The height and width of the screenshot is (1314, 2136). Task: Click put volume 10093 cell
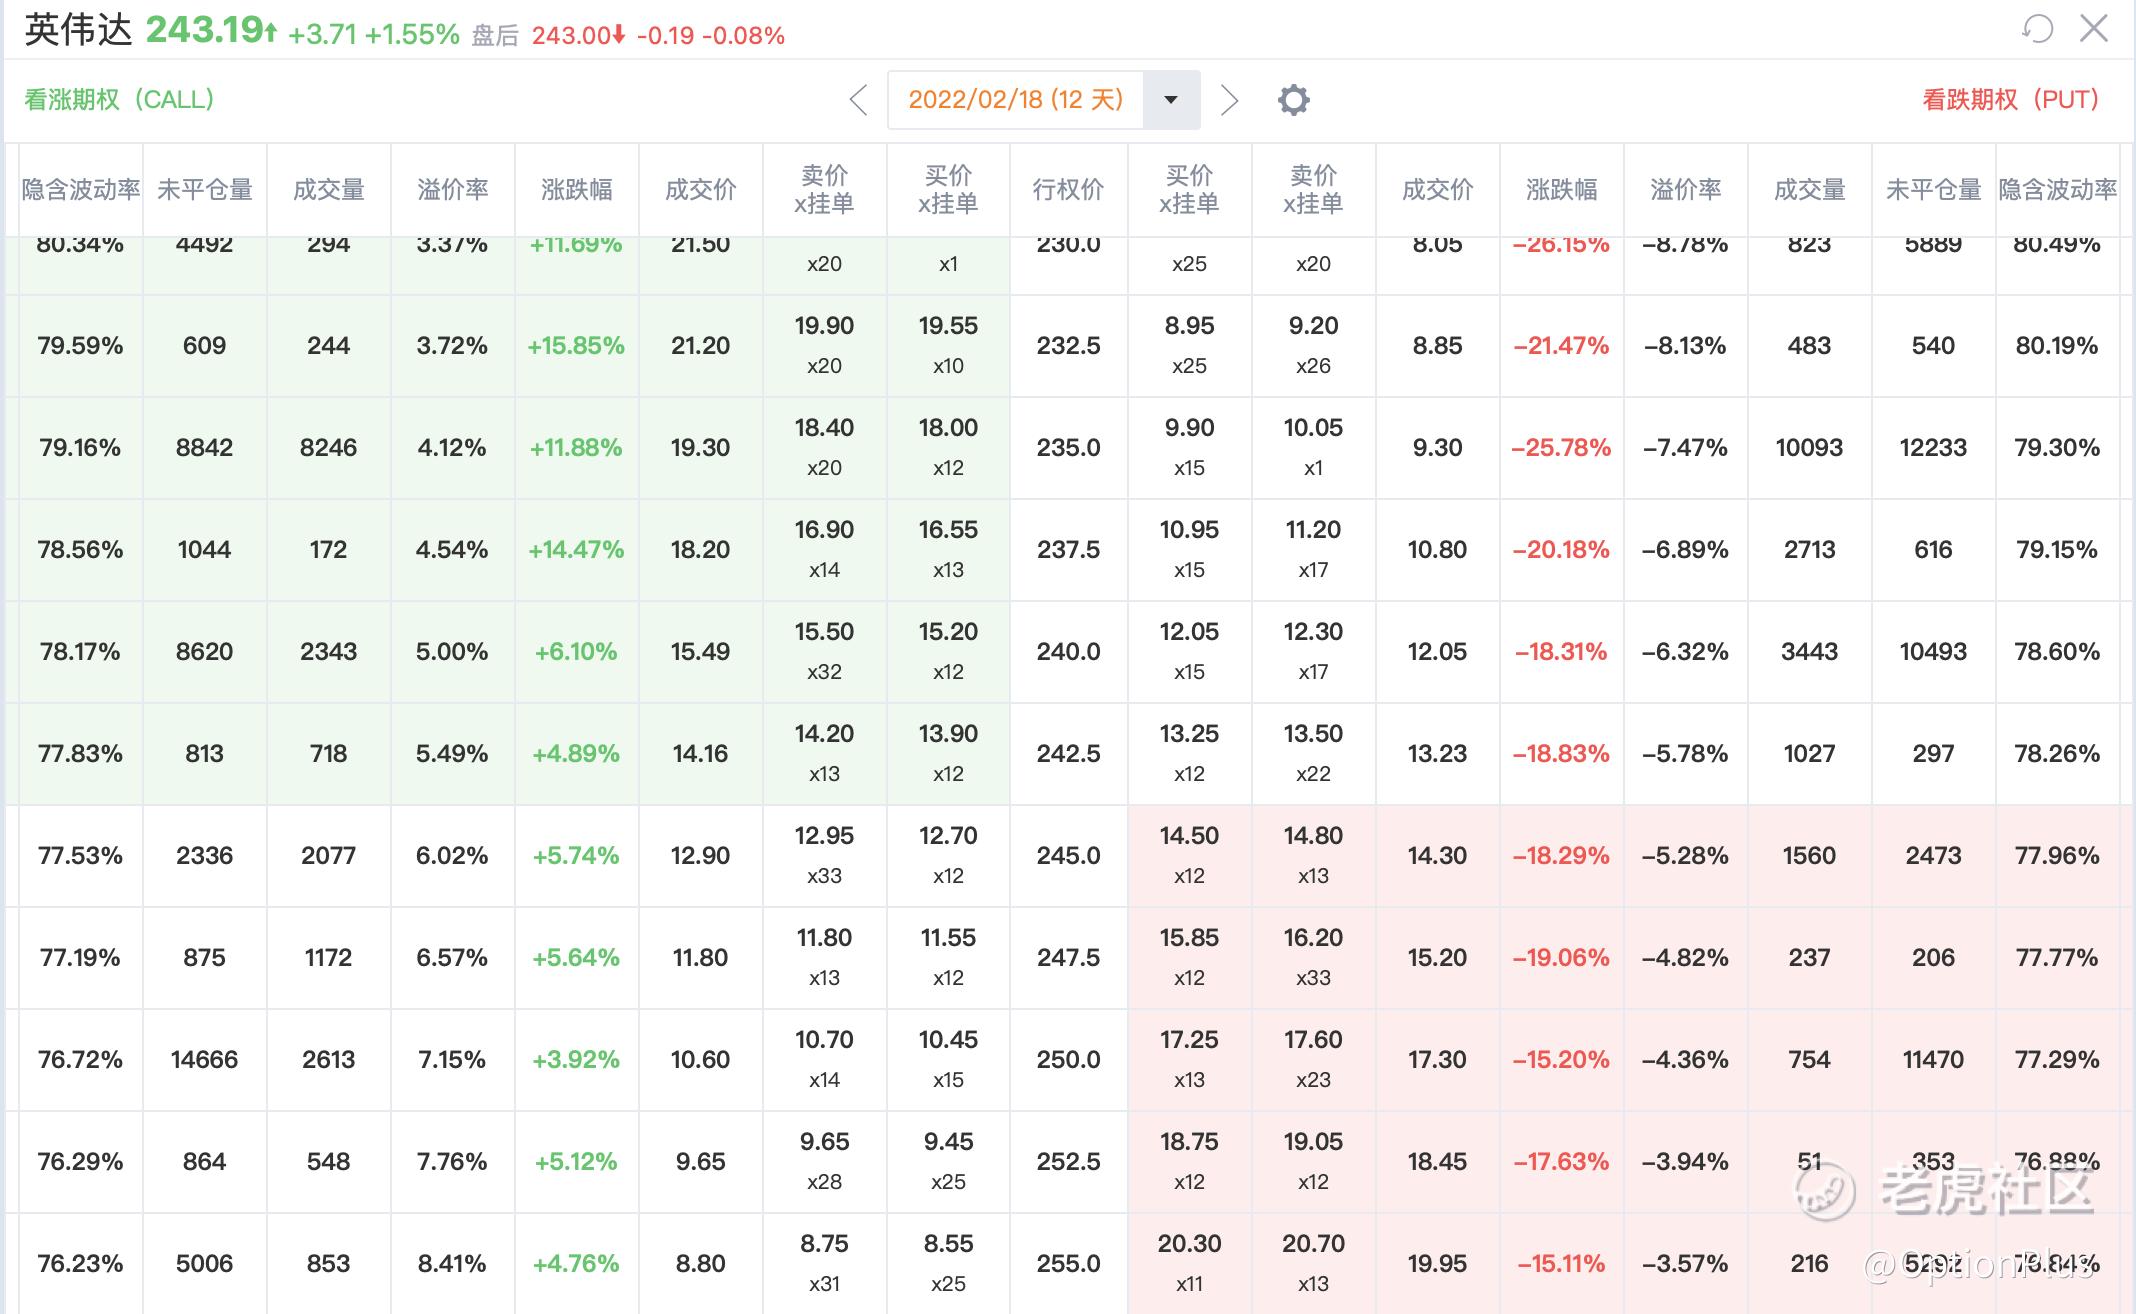(1810, 448)
